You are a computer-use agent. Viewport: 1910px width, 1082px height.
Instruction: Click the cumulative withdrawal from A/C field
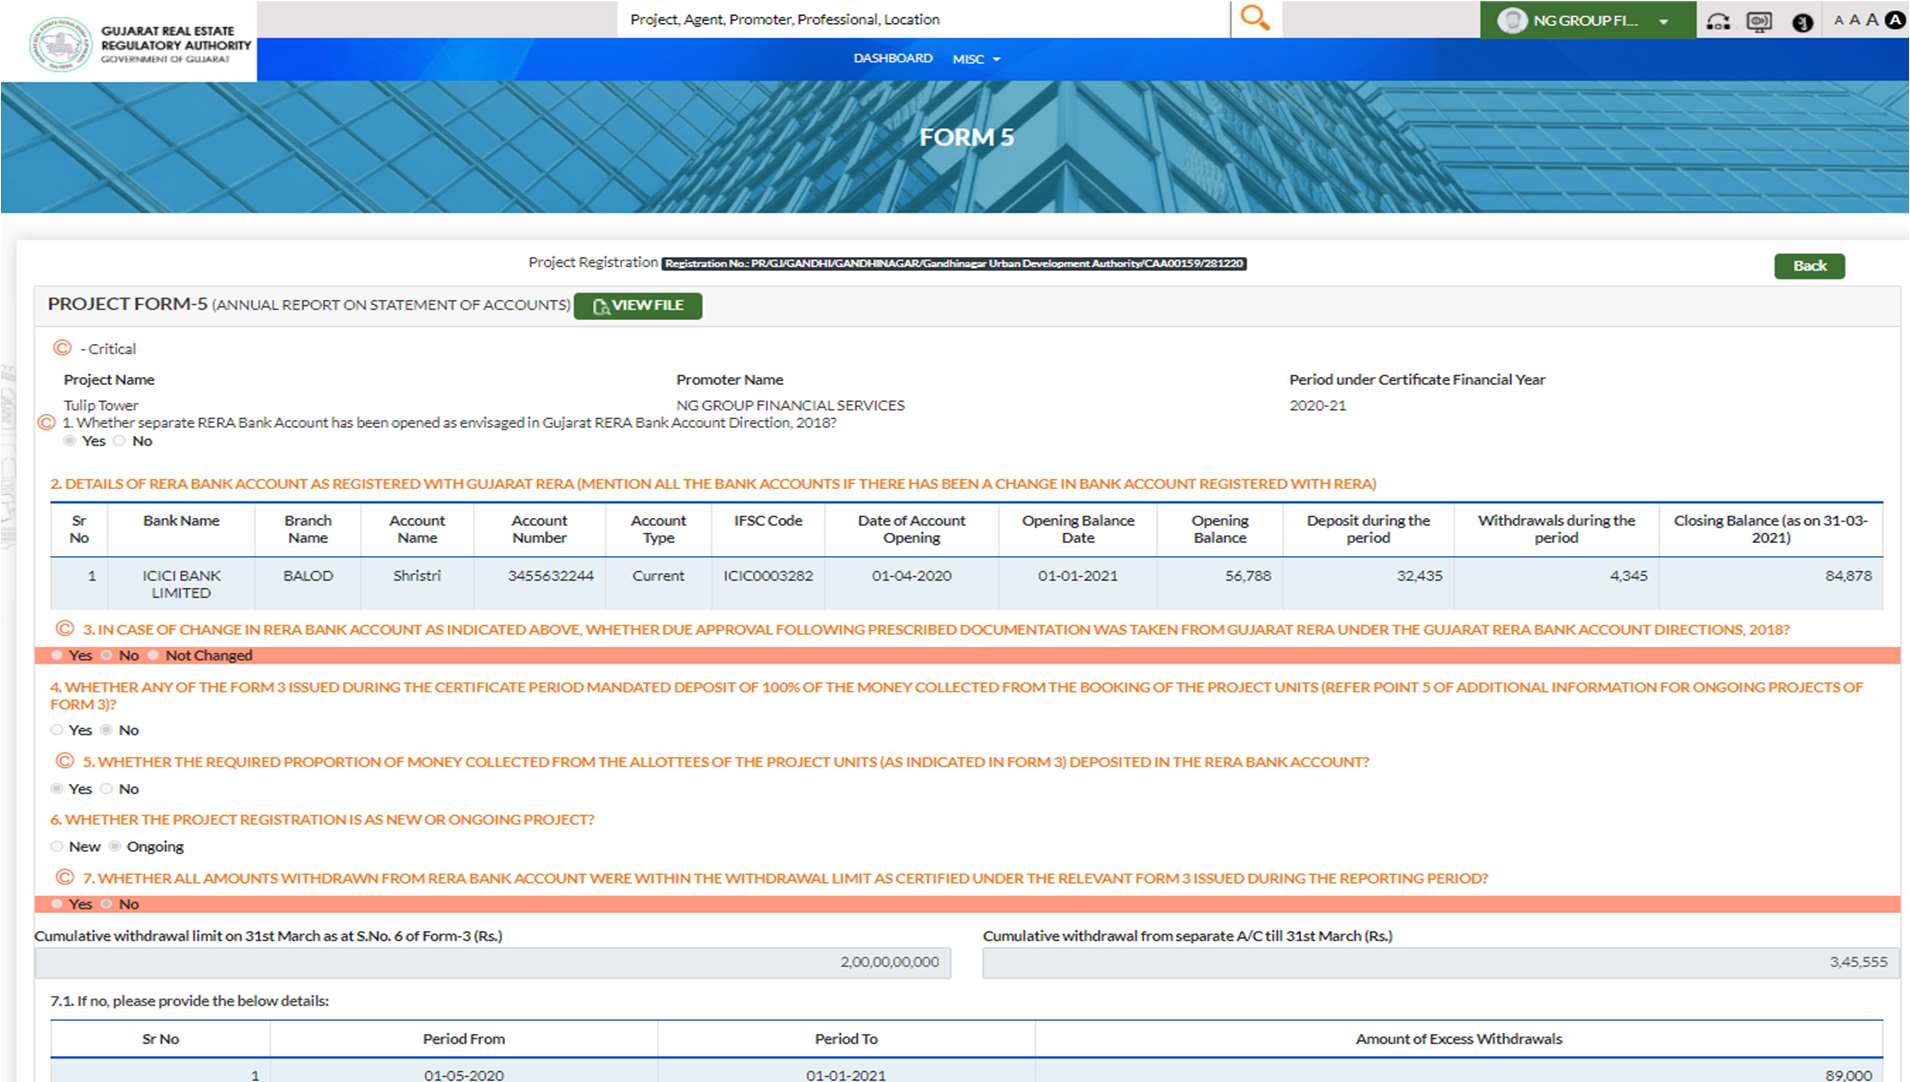pos(1440,962)
